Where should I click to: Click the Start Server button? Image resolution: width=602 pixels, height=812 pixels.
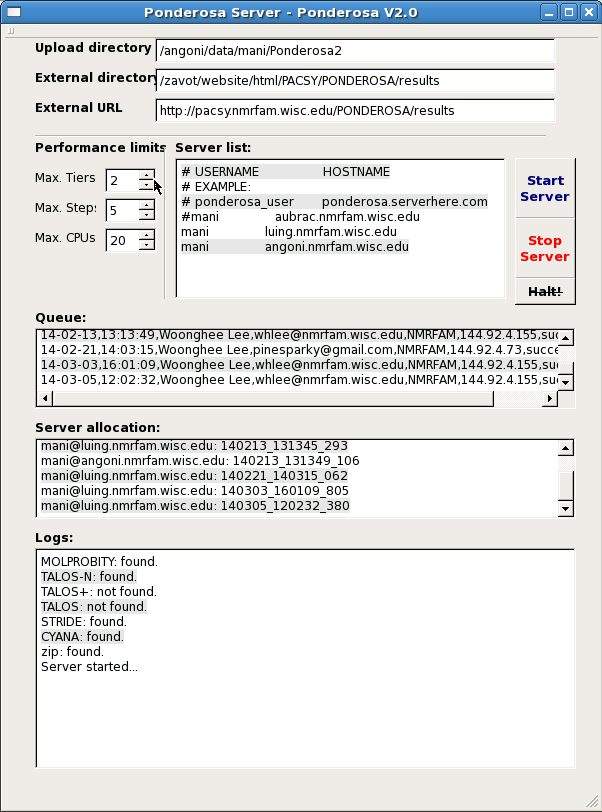pos(545,188)
